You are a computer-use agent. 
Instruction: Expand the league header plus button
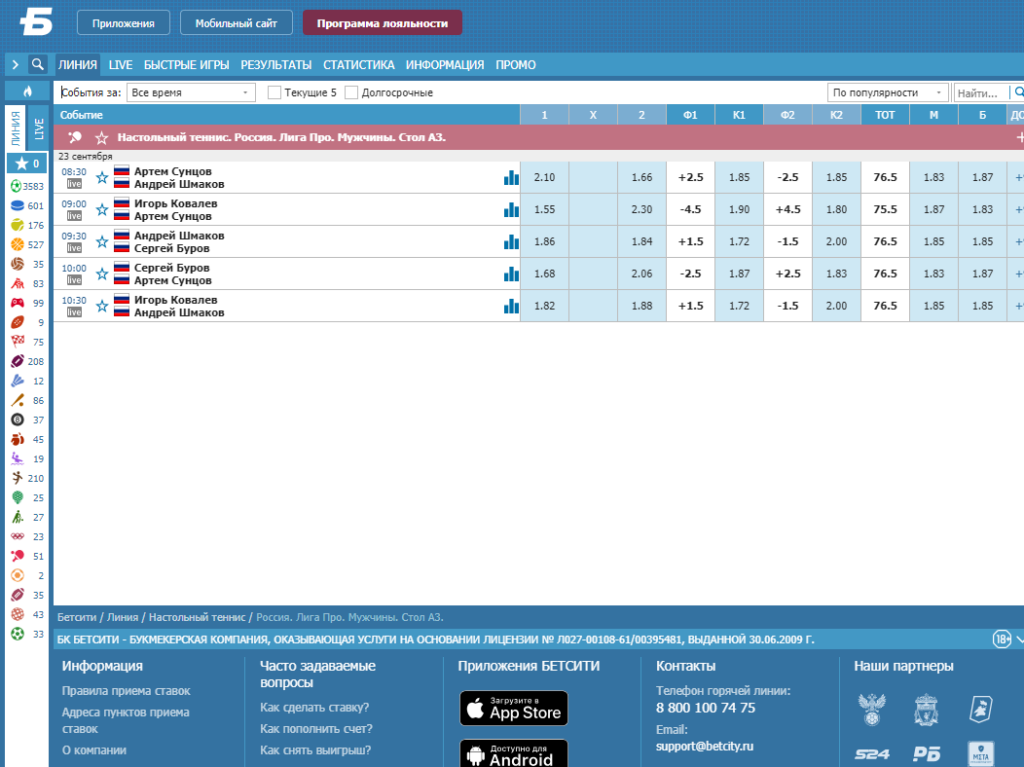(x=1019, y=137)
